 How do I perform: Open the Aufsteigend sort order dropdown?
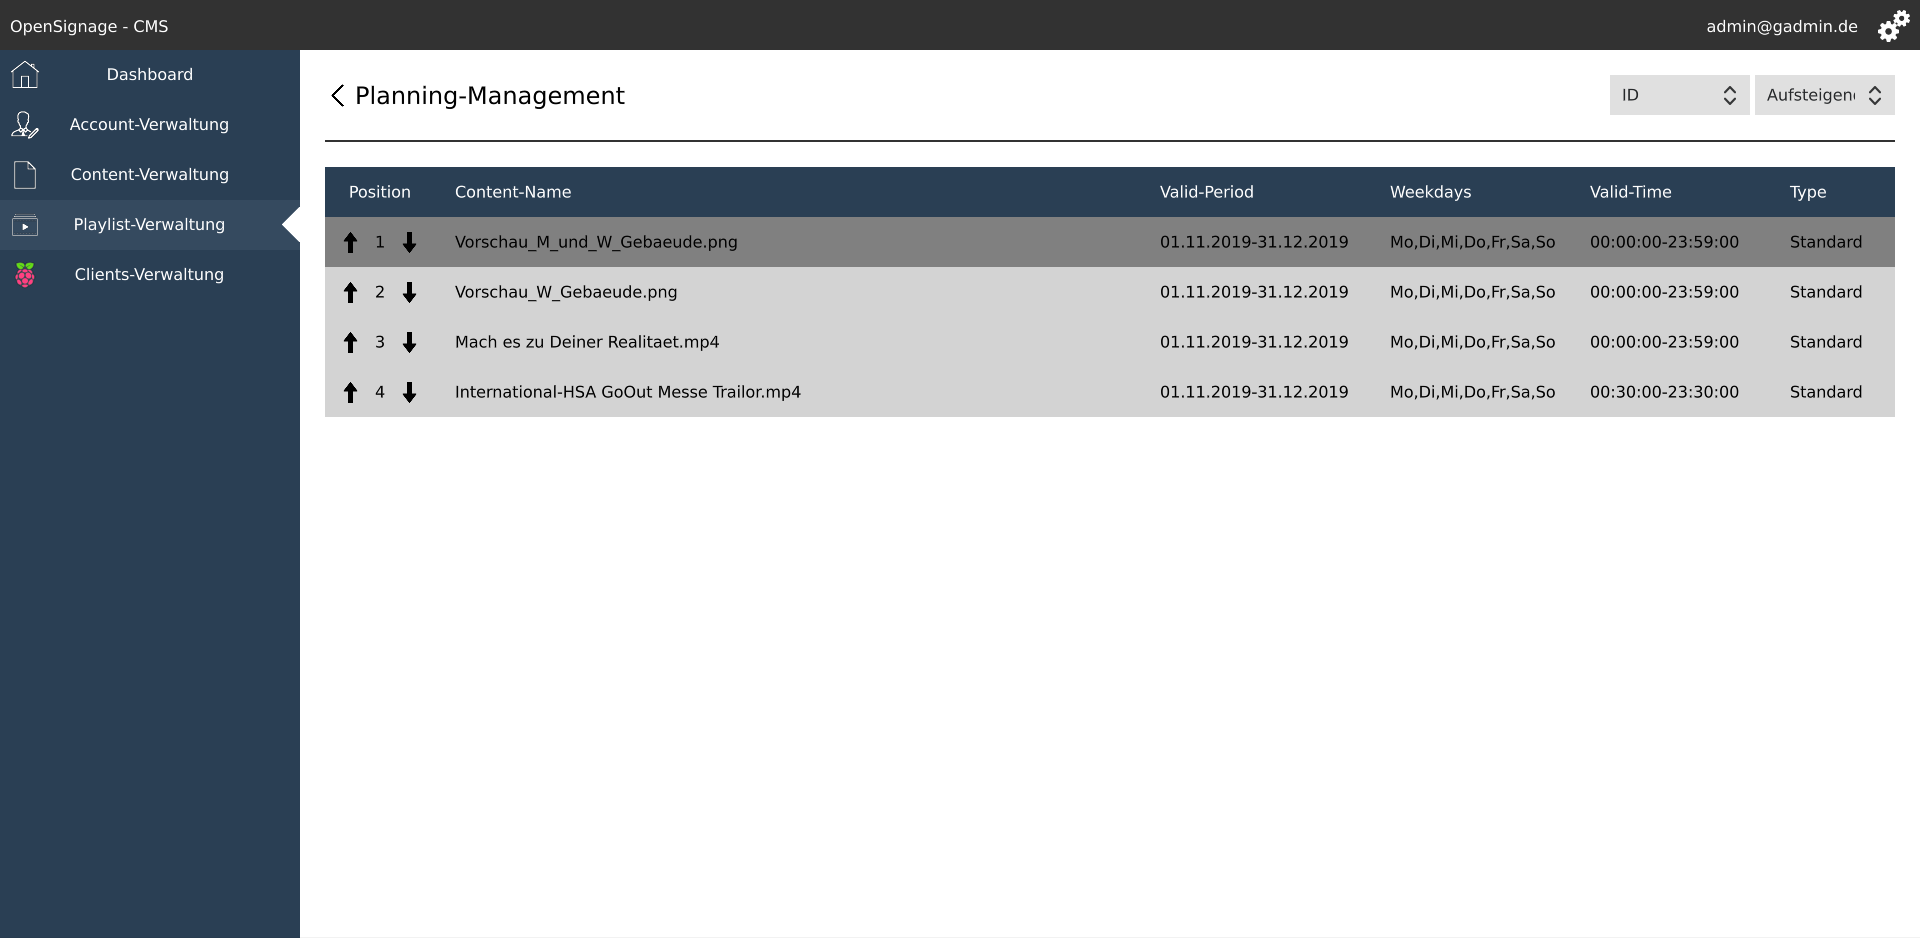1824,95
